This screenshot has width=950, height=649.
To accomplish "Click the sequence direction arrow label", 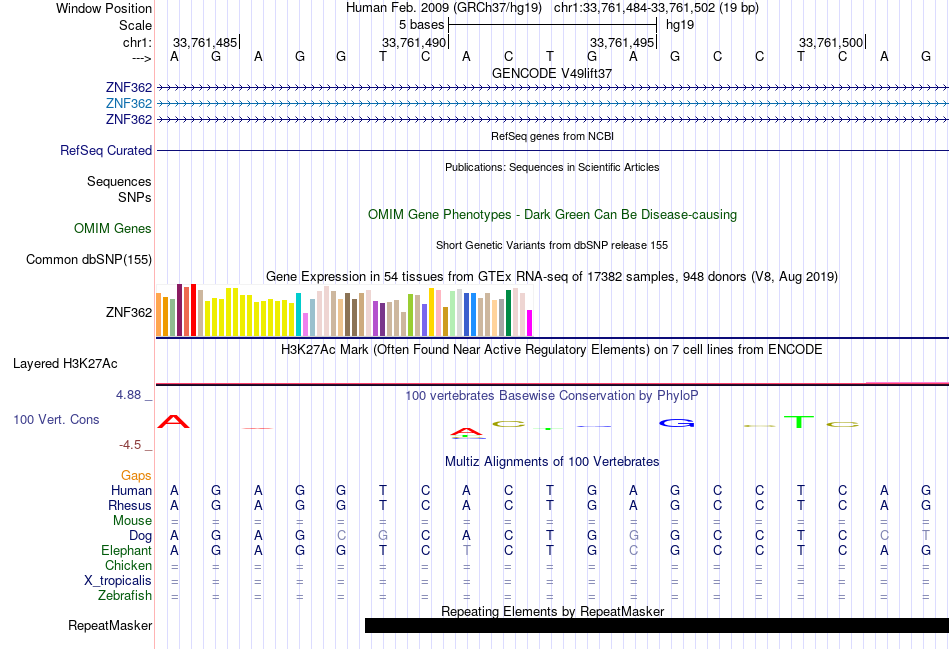I will pyautogui.click(x=142, y=58).
